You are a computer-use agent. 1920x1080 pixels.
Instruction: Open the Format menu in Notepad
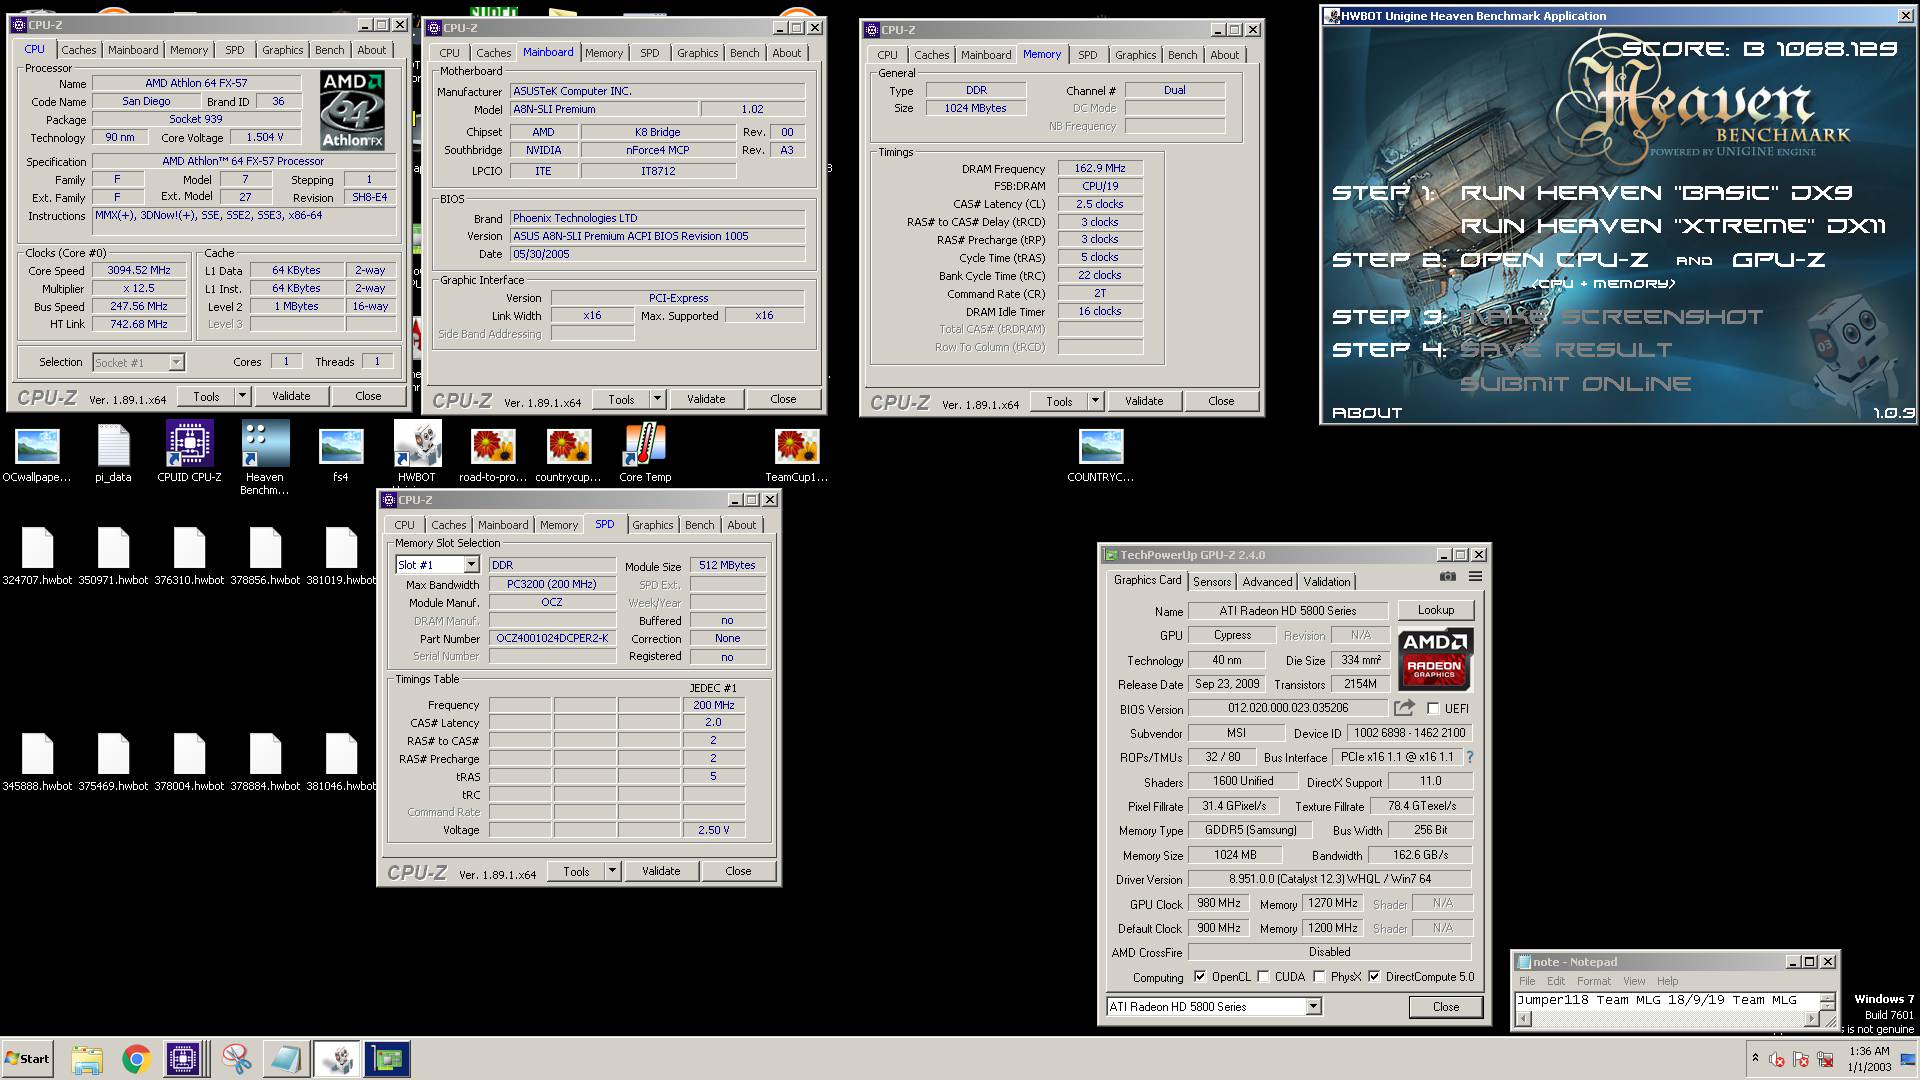coord(1593,981)
